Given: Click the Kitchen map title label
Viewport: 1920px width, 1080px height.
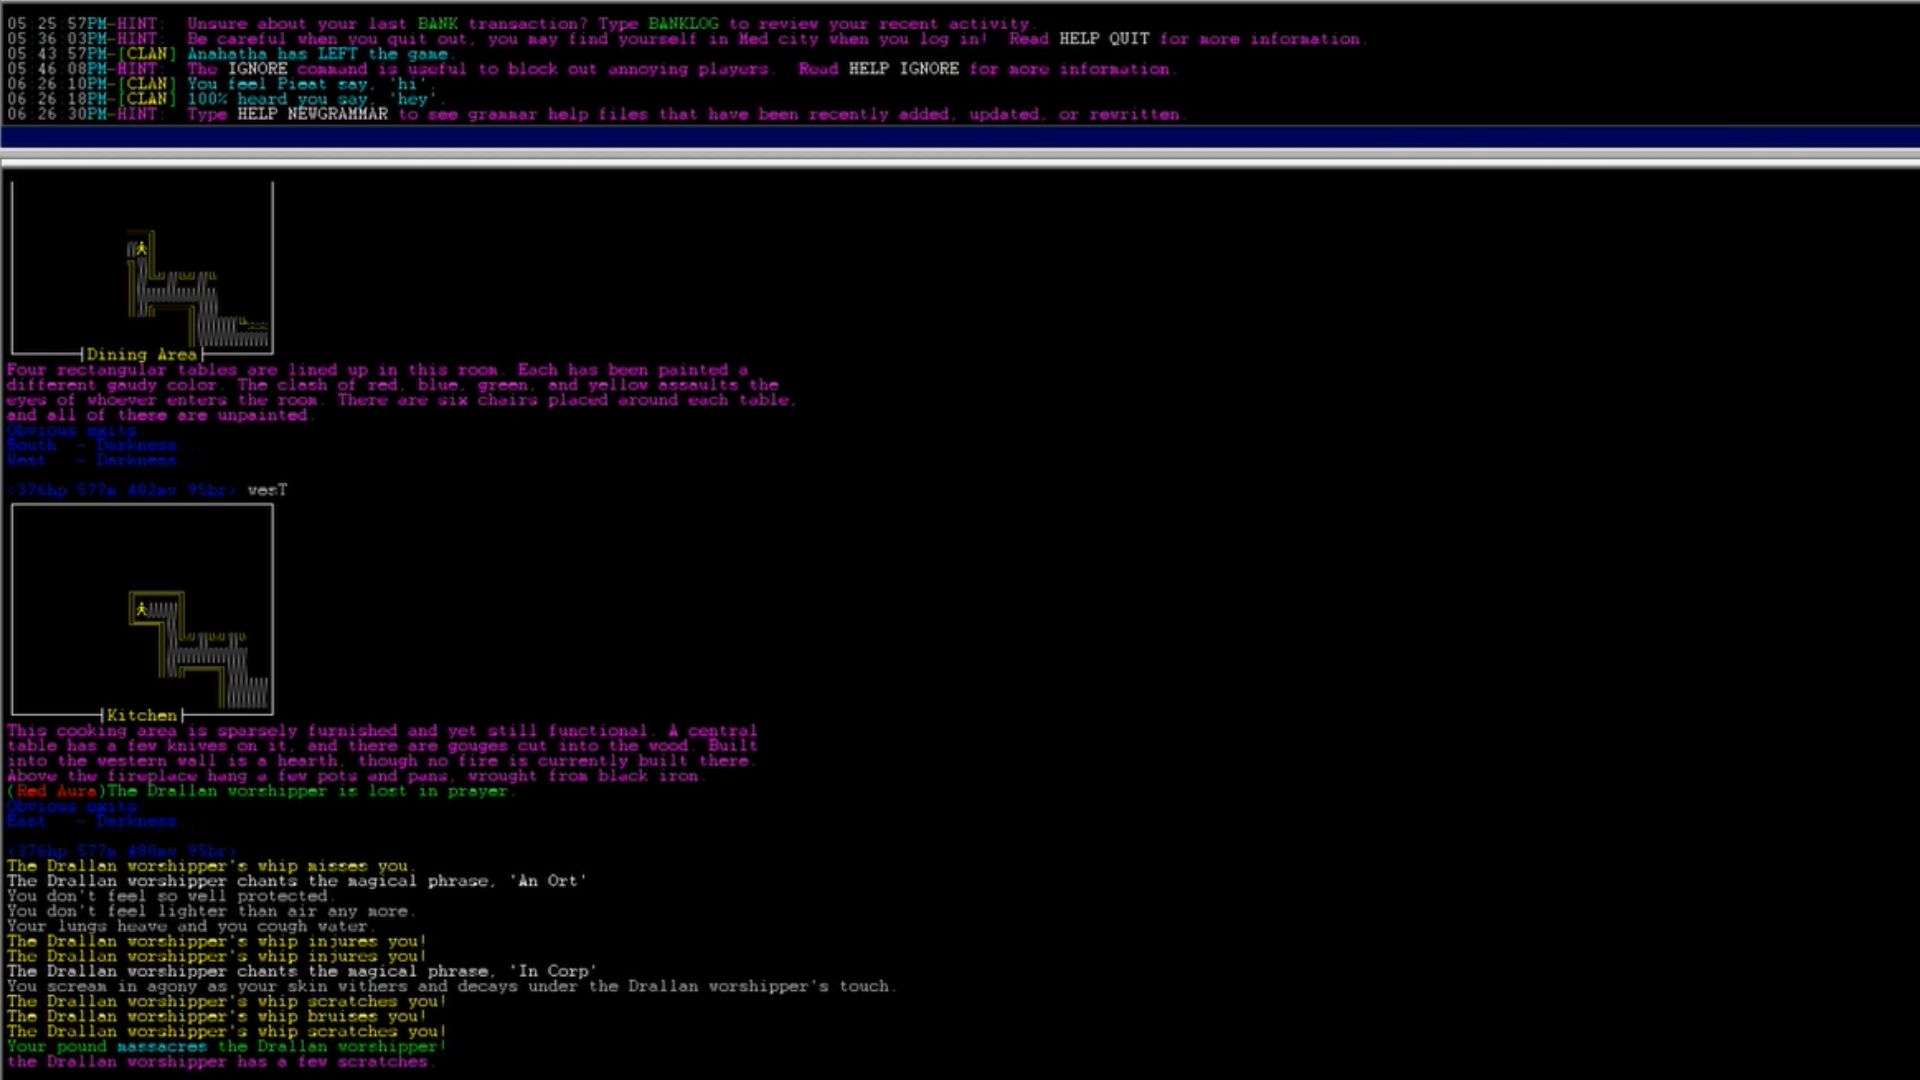Looking at the screenshot, I should coord(142,715).
